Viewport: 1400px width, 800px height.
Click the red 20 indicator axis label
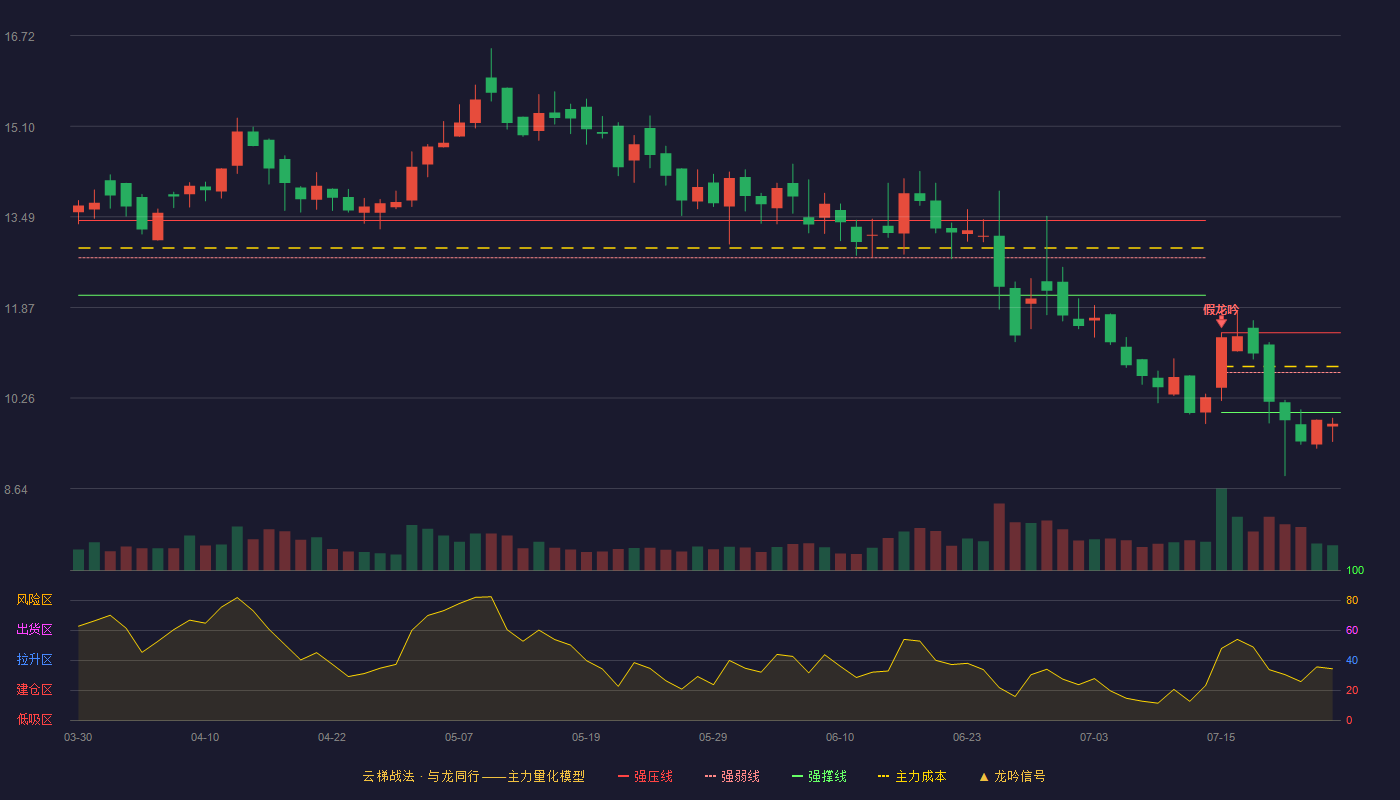[x=1352, y=691]
